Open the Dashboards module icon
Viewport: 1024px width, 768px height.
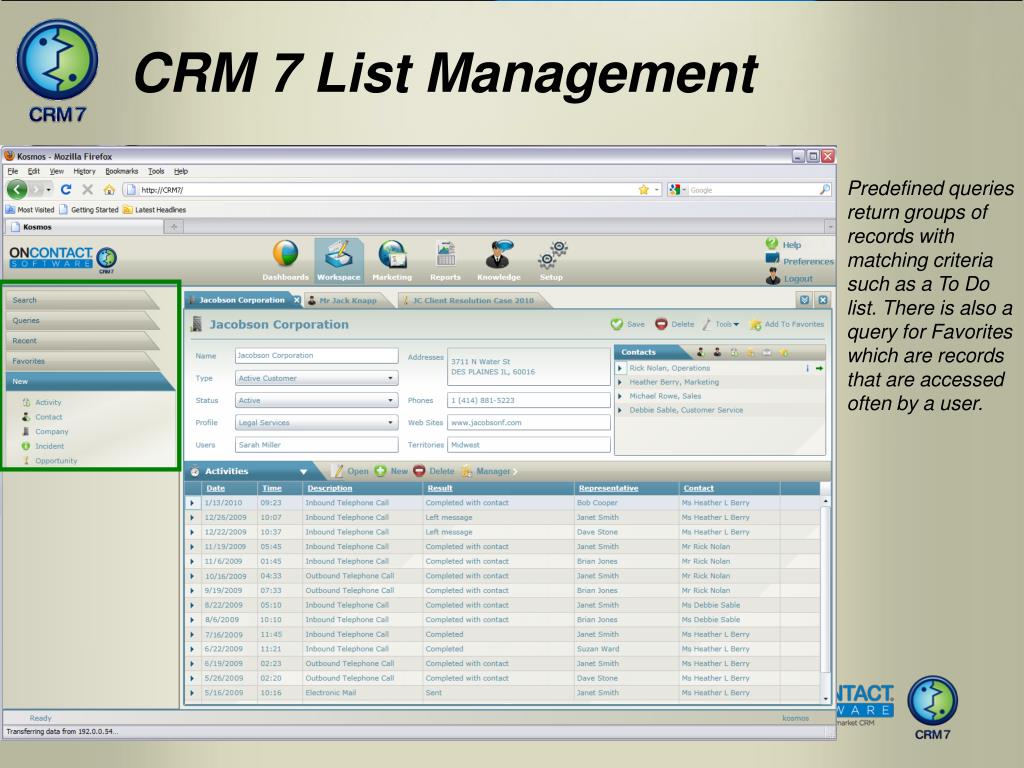pyautogui.click(x=285, y=254)
